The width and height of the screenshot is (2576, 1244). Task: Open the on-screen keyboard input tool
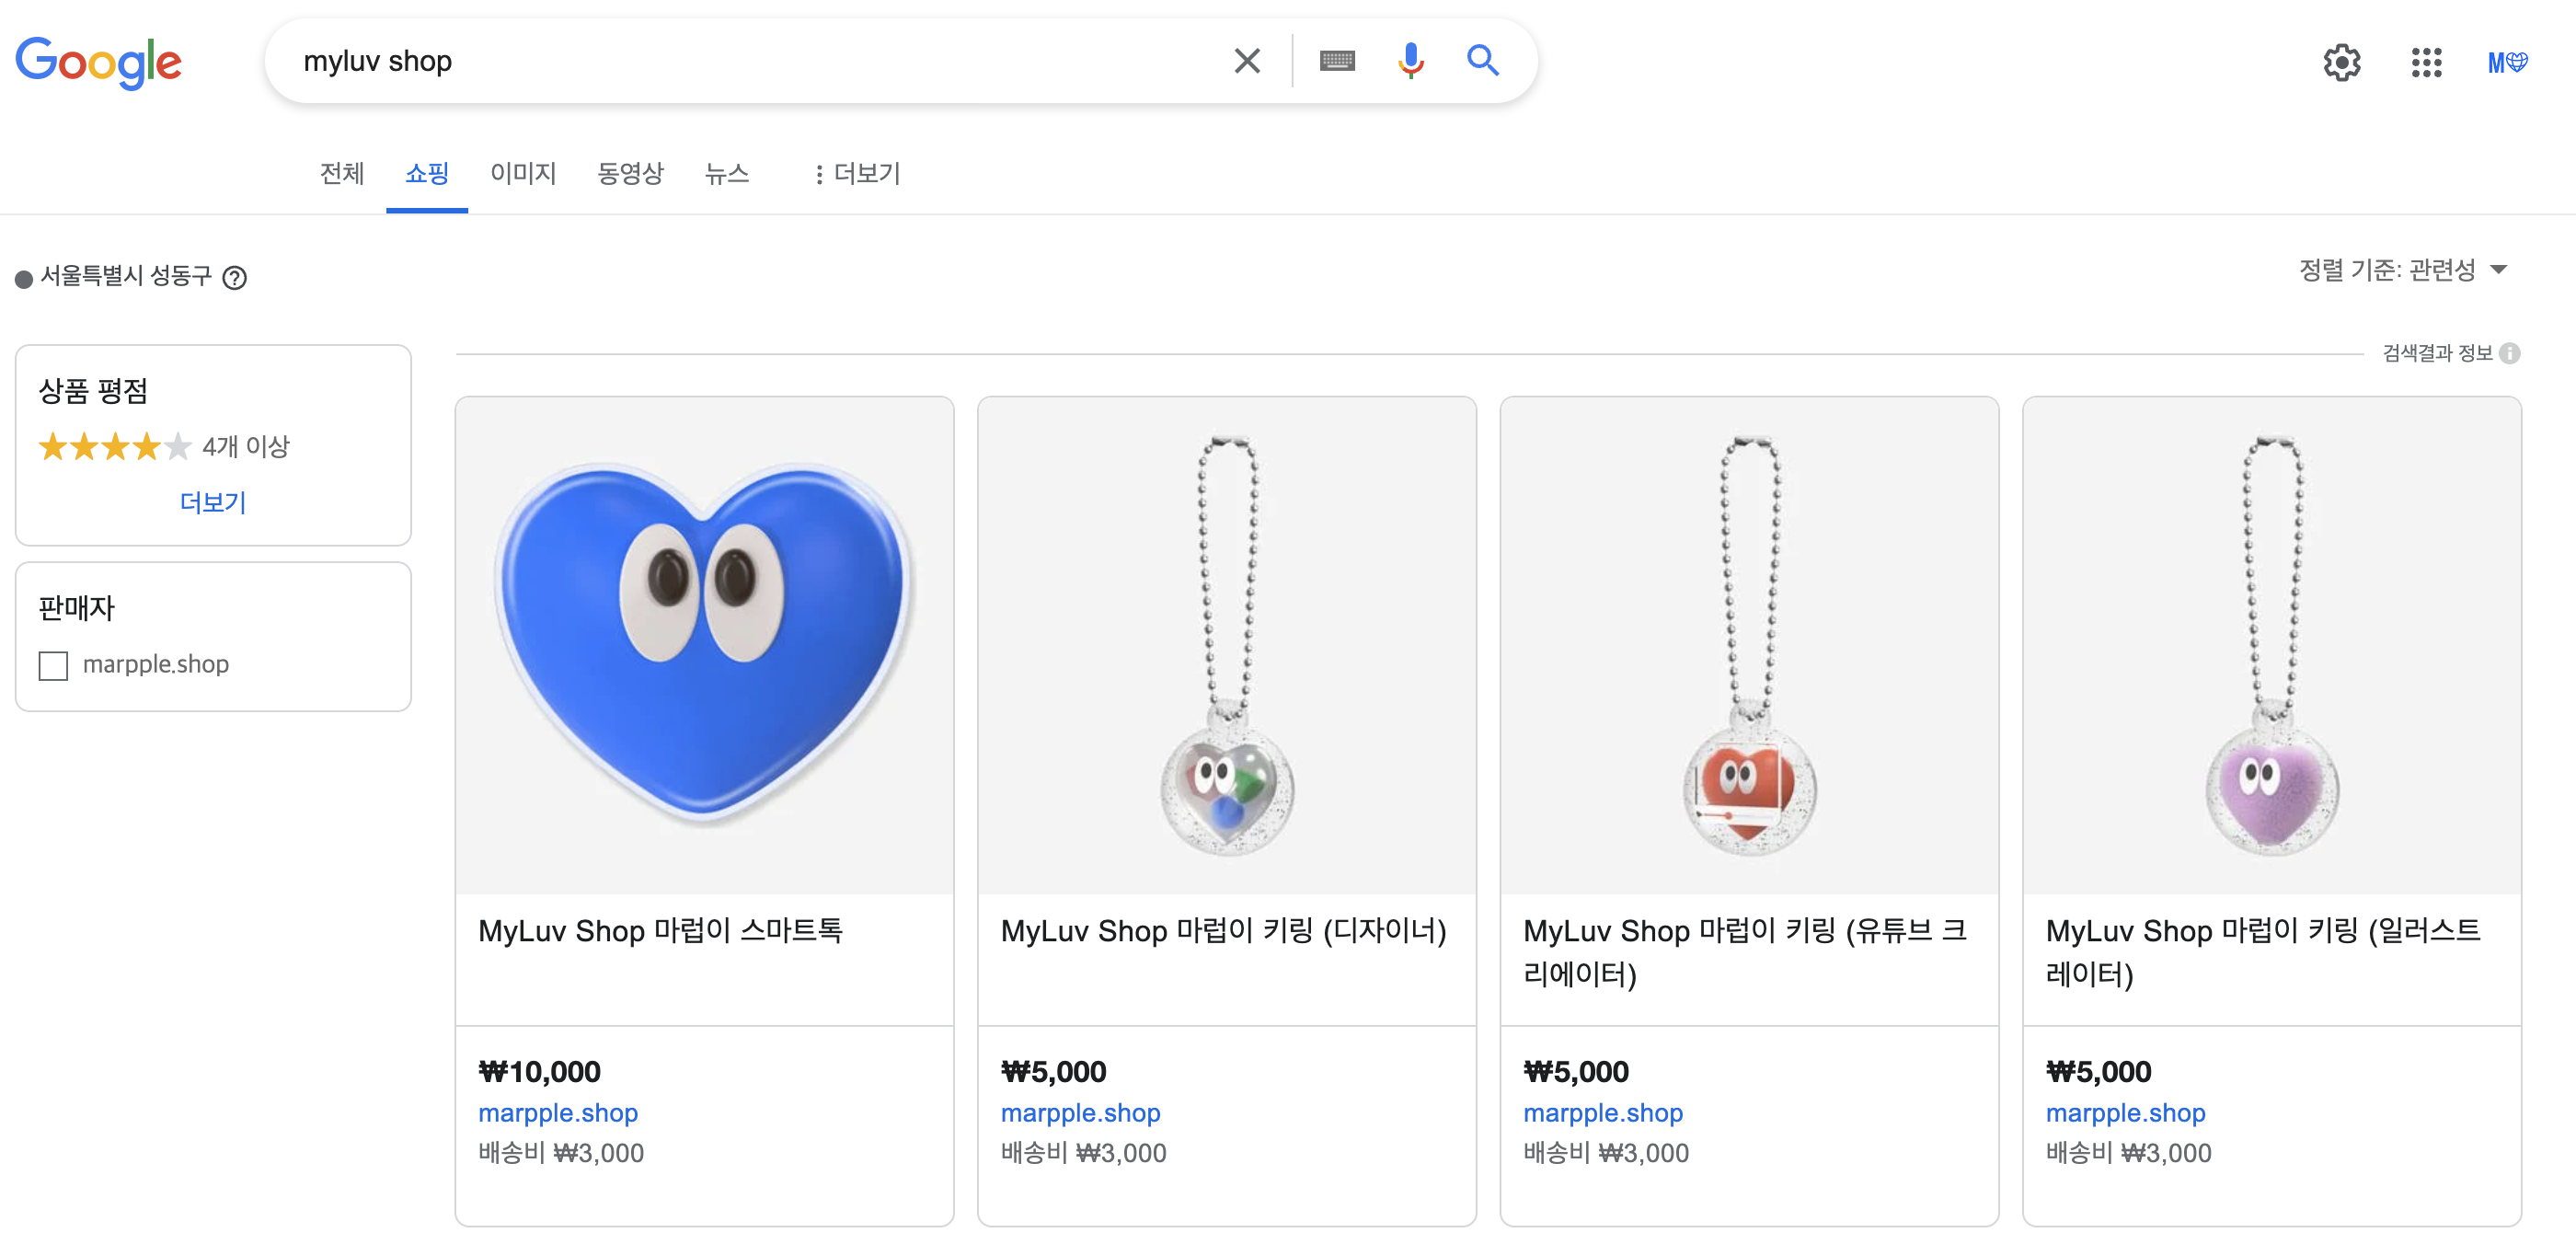[1337, 61]
